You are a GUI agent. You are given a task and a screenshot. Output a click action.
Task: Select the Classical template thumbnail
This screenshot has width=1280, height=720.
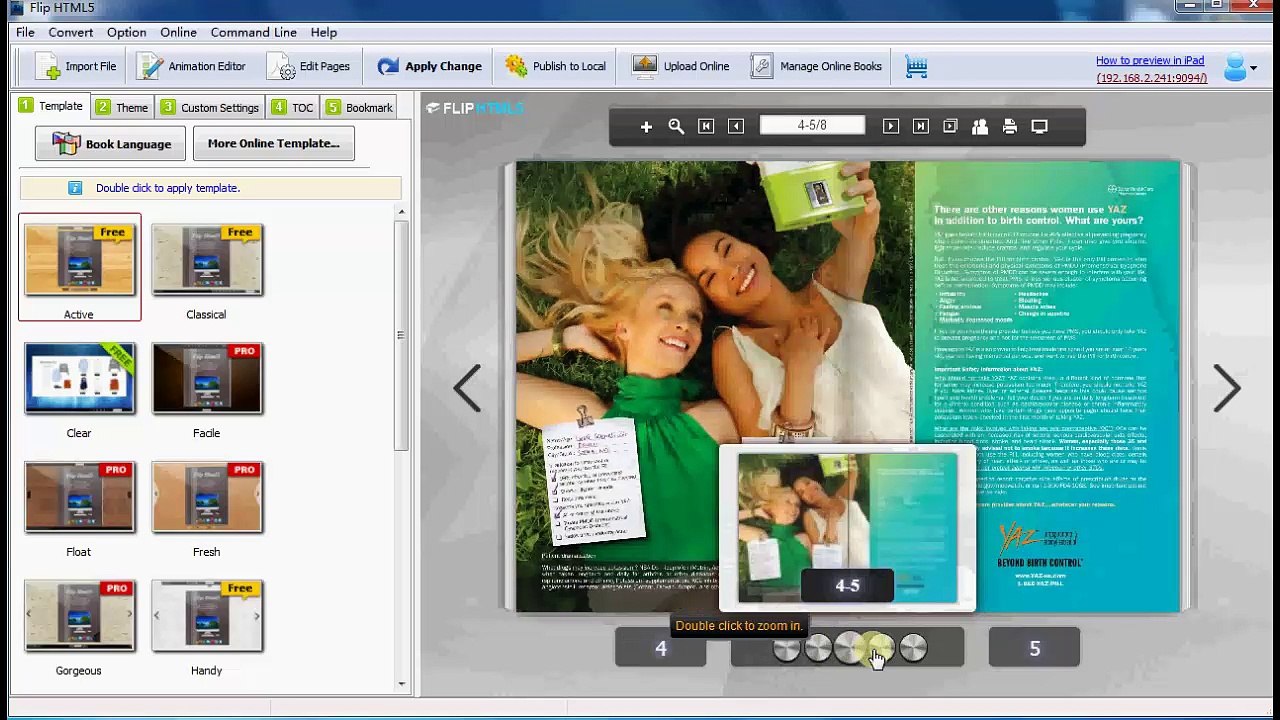[x=207, y=261]
